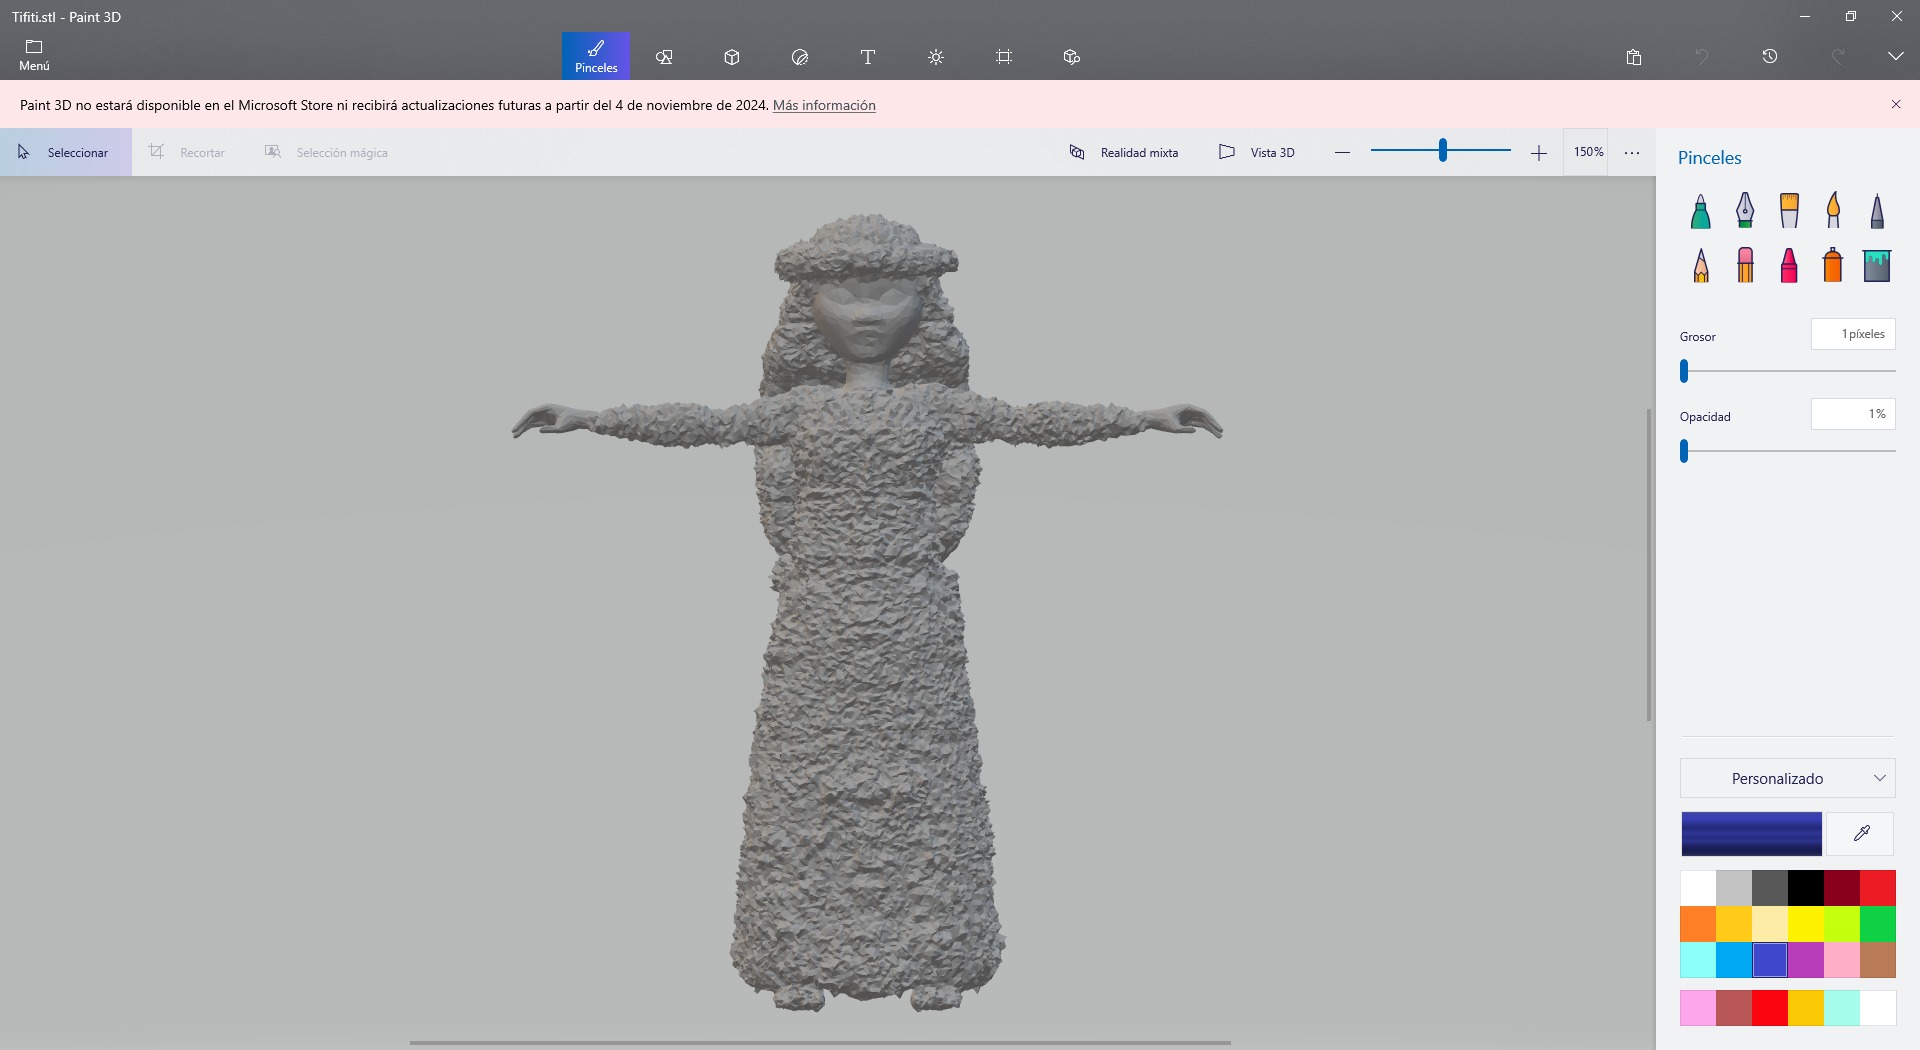The width and height of the screenshot is (1920, 1050).
Task: Open the Menú folder icon
Action: pos(34,56)
